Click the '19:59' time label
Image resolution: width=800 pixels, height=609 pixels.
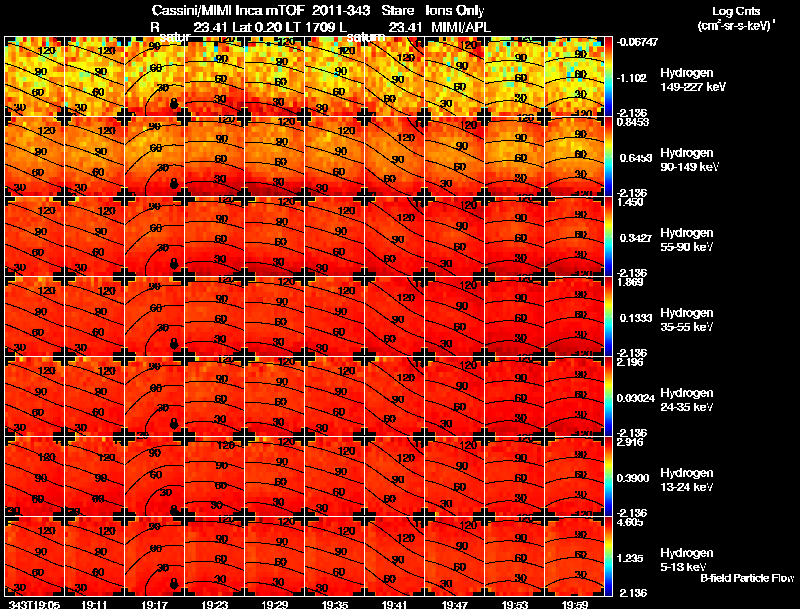click(575, 604)
